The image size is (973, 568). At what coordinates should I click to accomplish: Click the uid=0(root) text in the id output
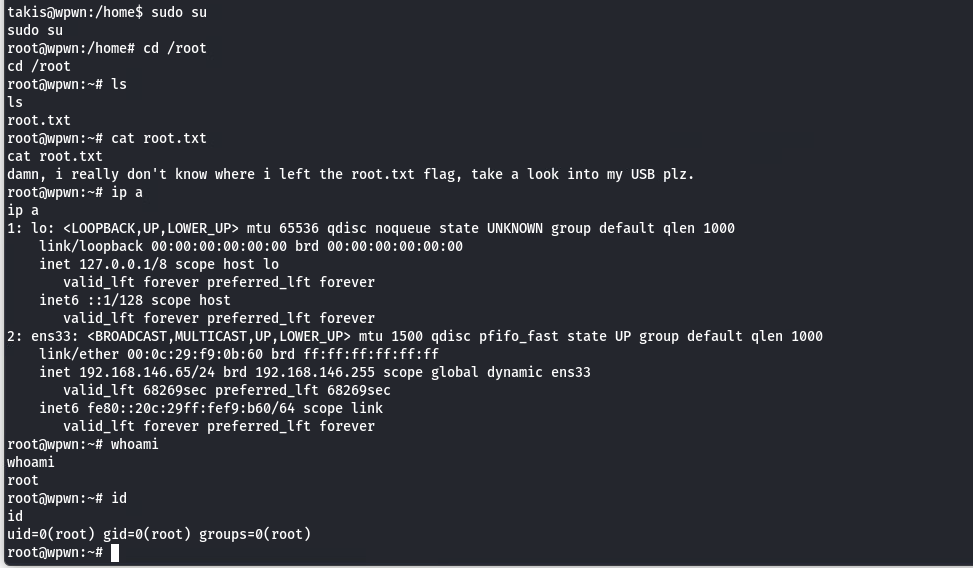pyautogui.click(x=51, y=534)
